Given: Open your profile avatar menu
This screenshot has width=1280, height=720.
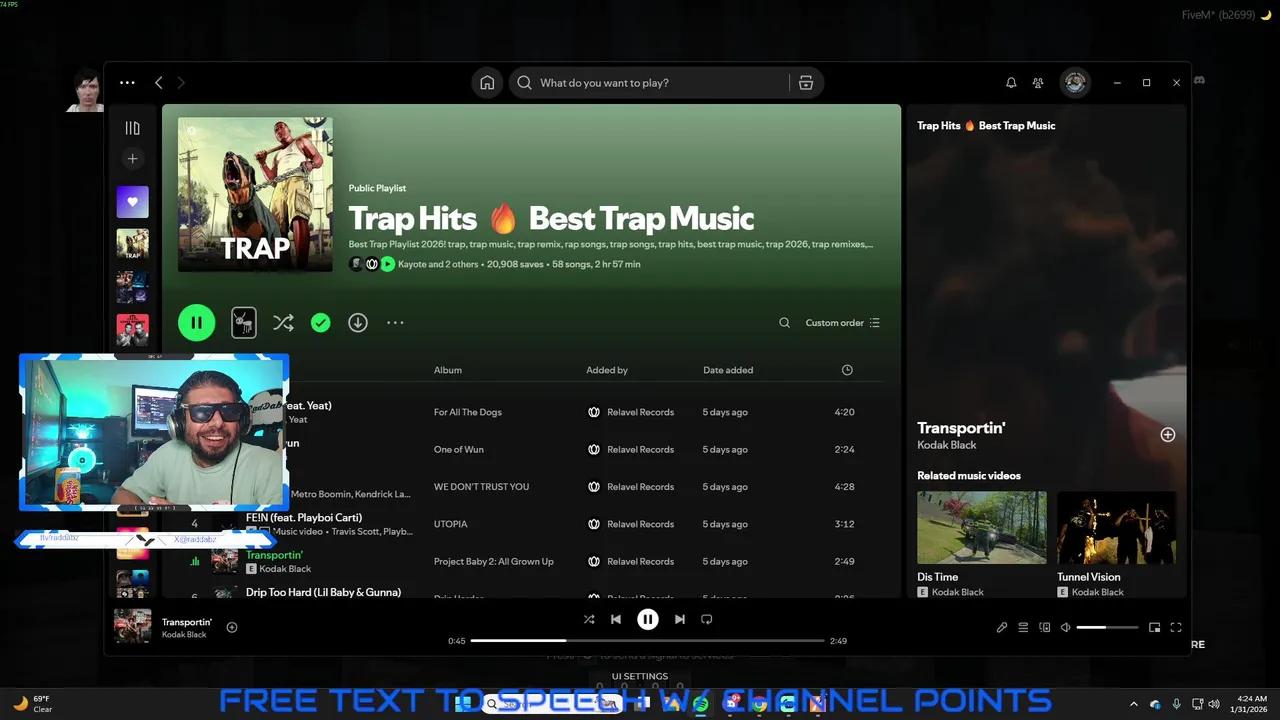Looking at the screenshot, I should (x=1075, y=82).
